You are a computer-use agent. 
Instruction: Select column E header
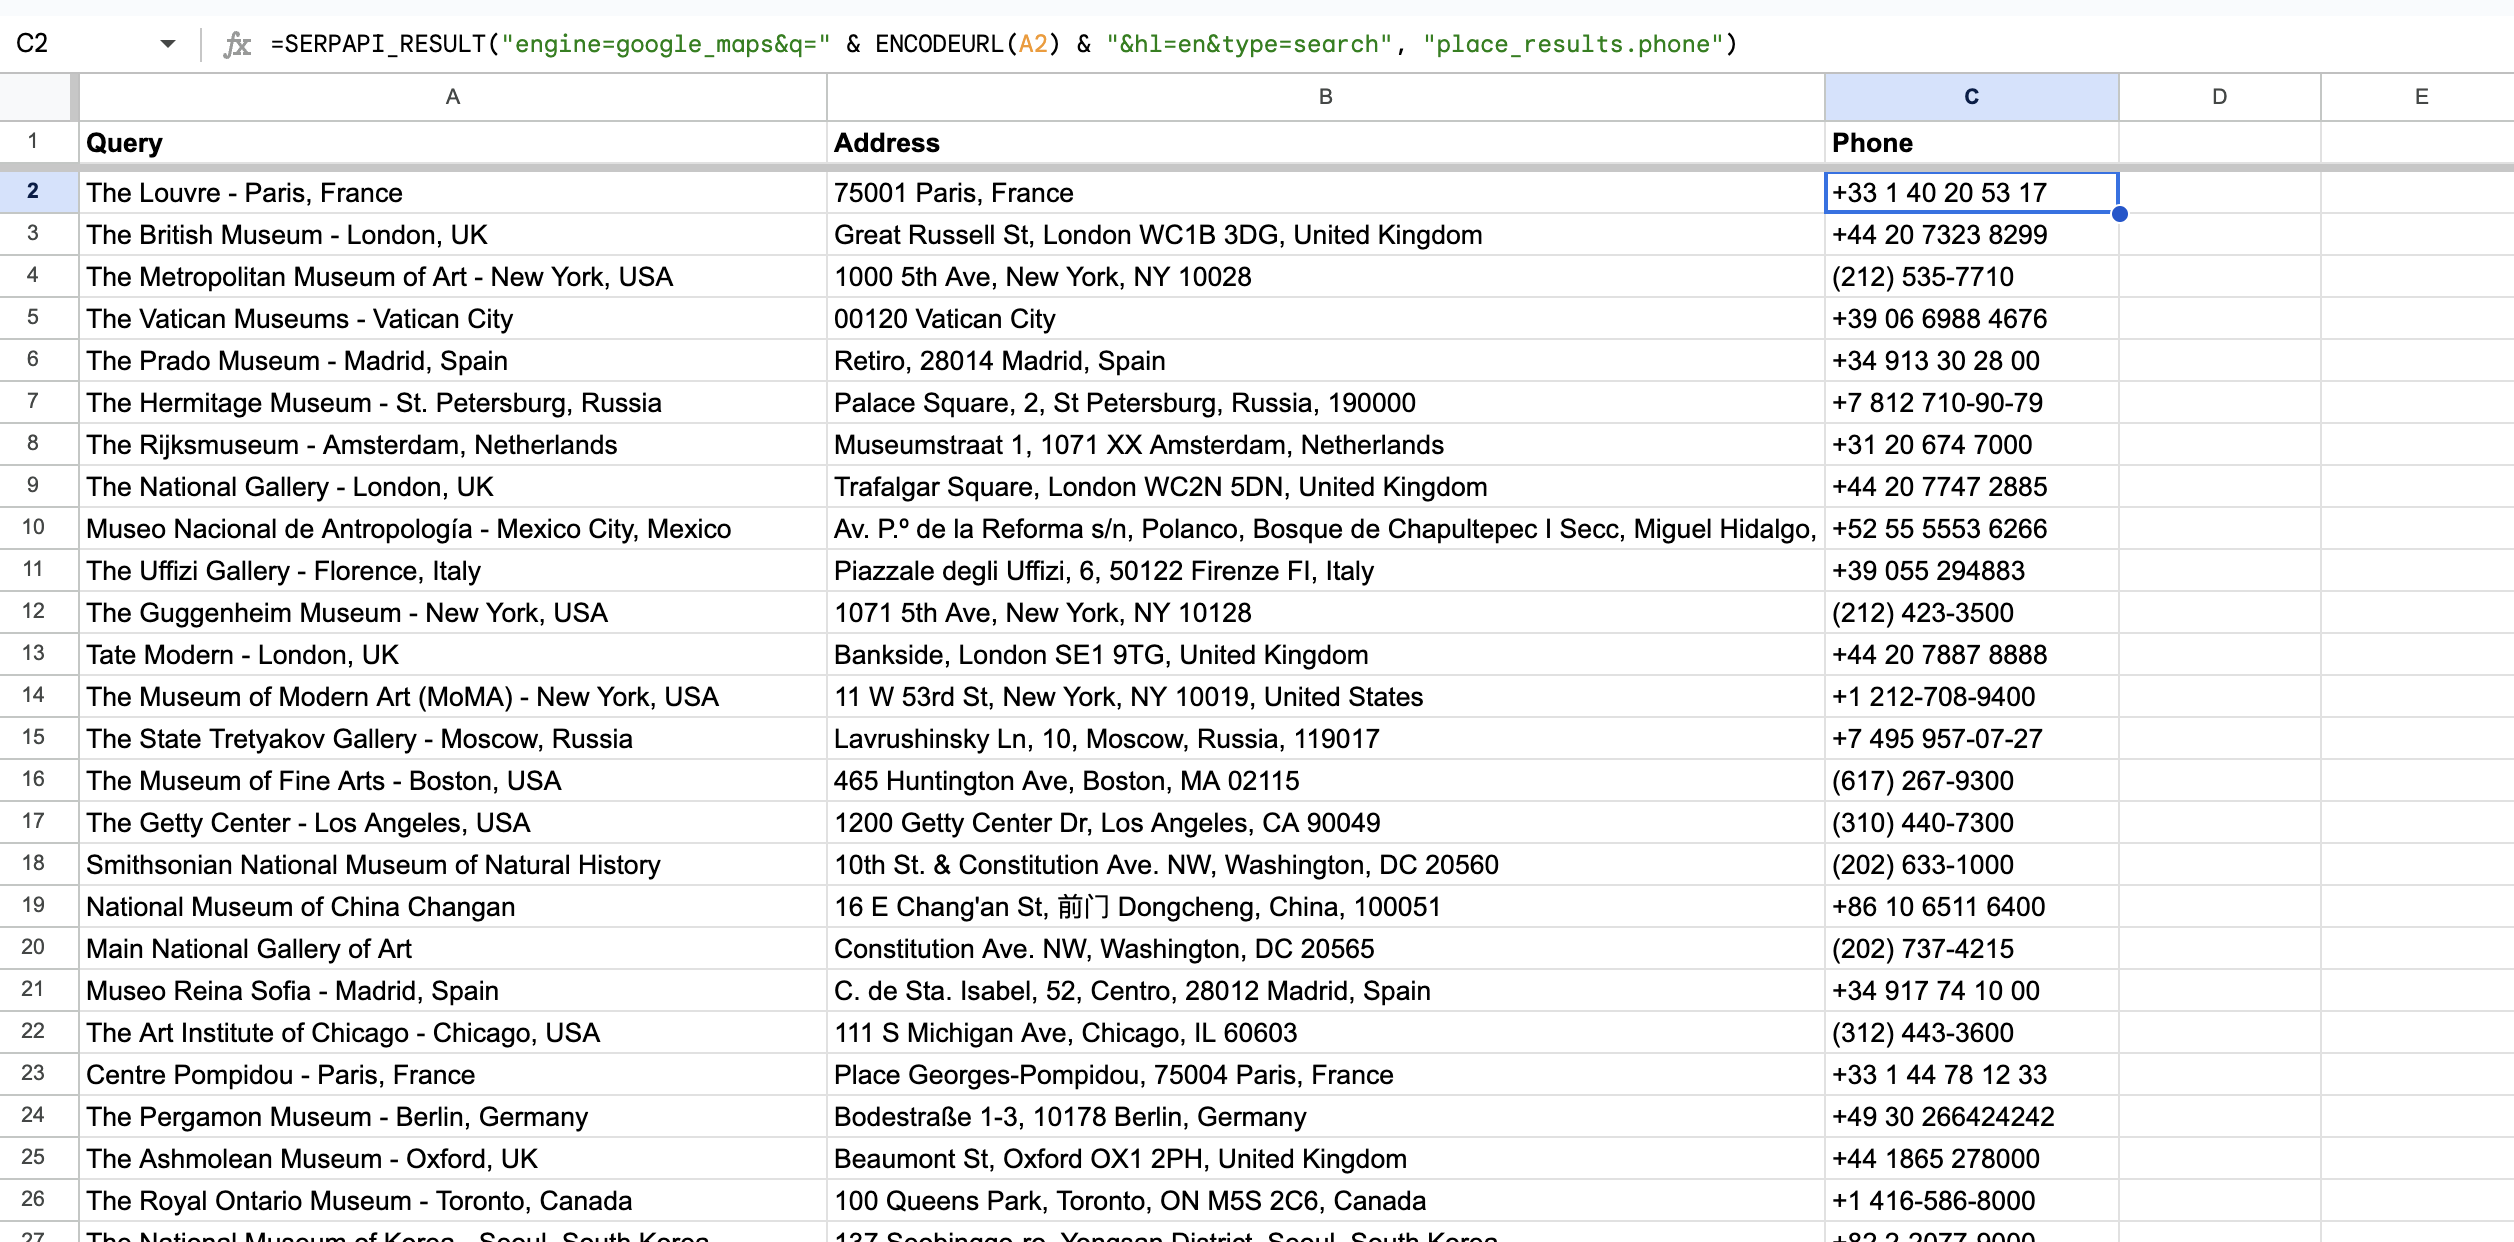point(2421,97)
